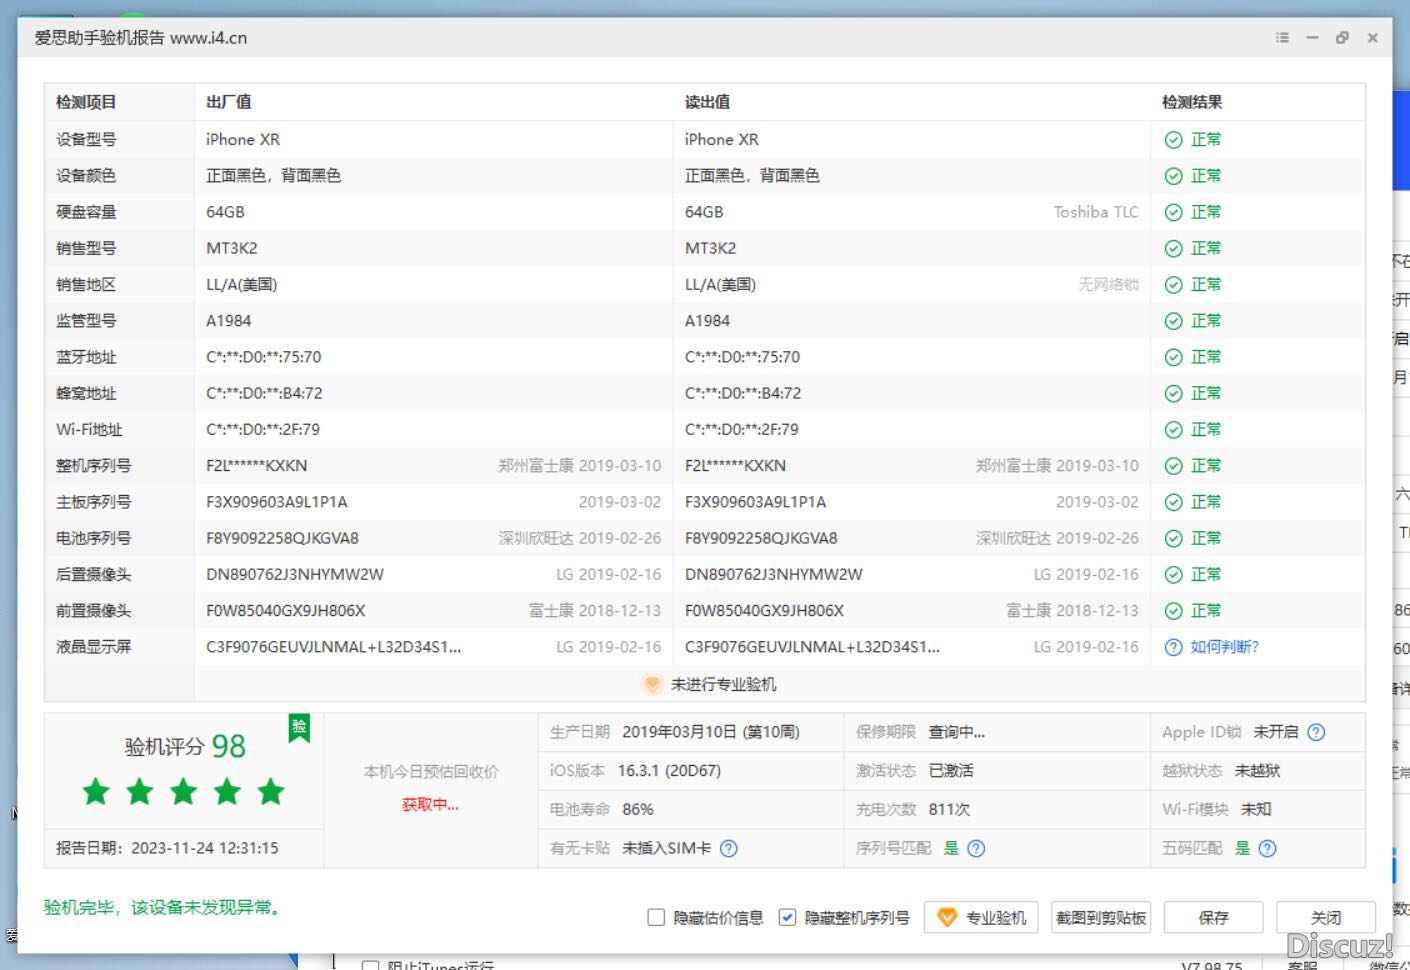Click the green check icon in 电池序列号 row
The height and width of the screenshot is (970, 1410).
pos(1174,539)
